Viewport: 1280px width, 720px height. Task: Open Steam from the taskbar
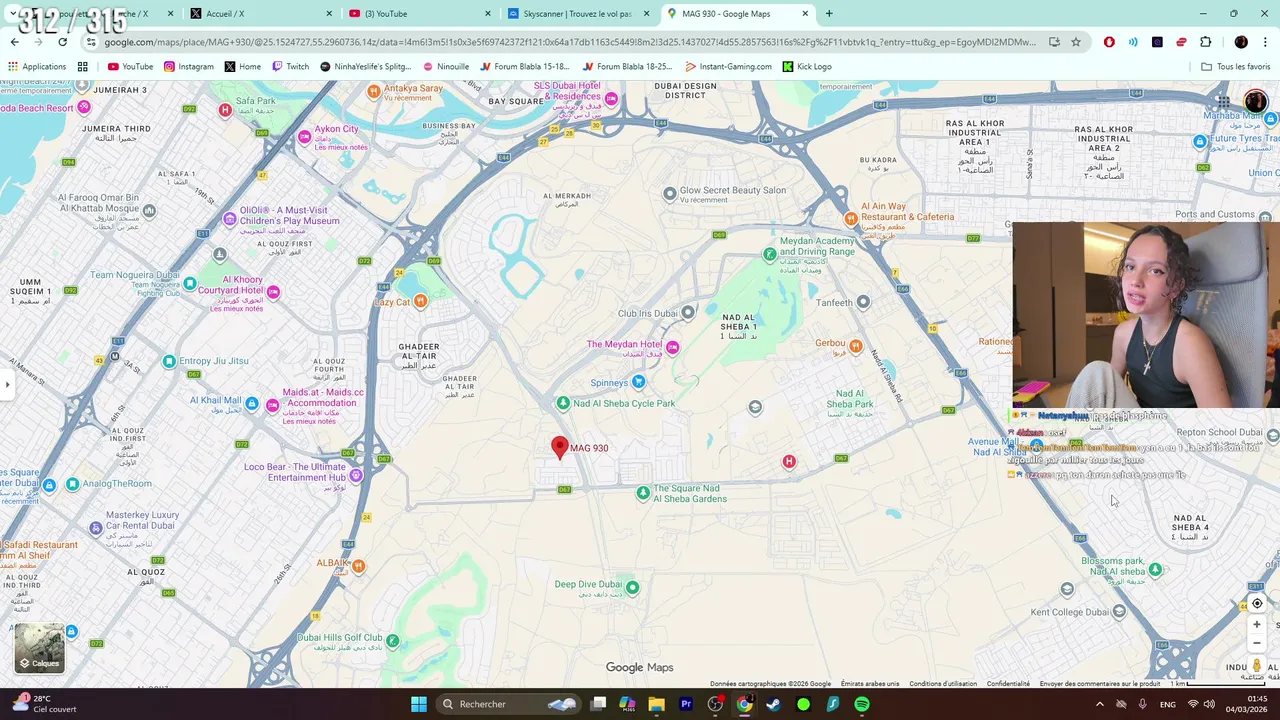(x=773, y=704)
